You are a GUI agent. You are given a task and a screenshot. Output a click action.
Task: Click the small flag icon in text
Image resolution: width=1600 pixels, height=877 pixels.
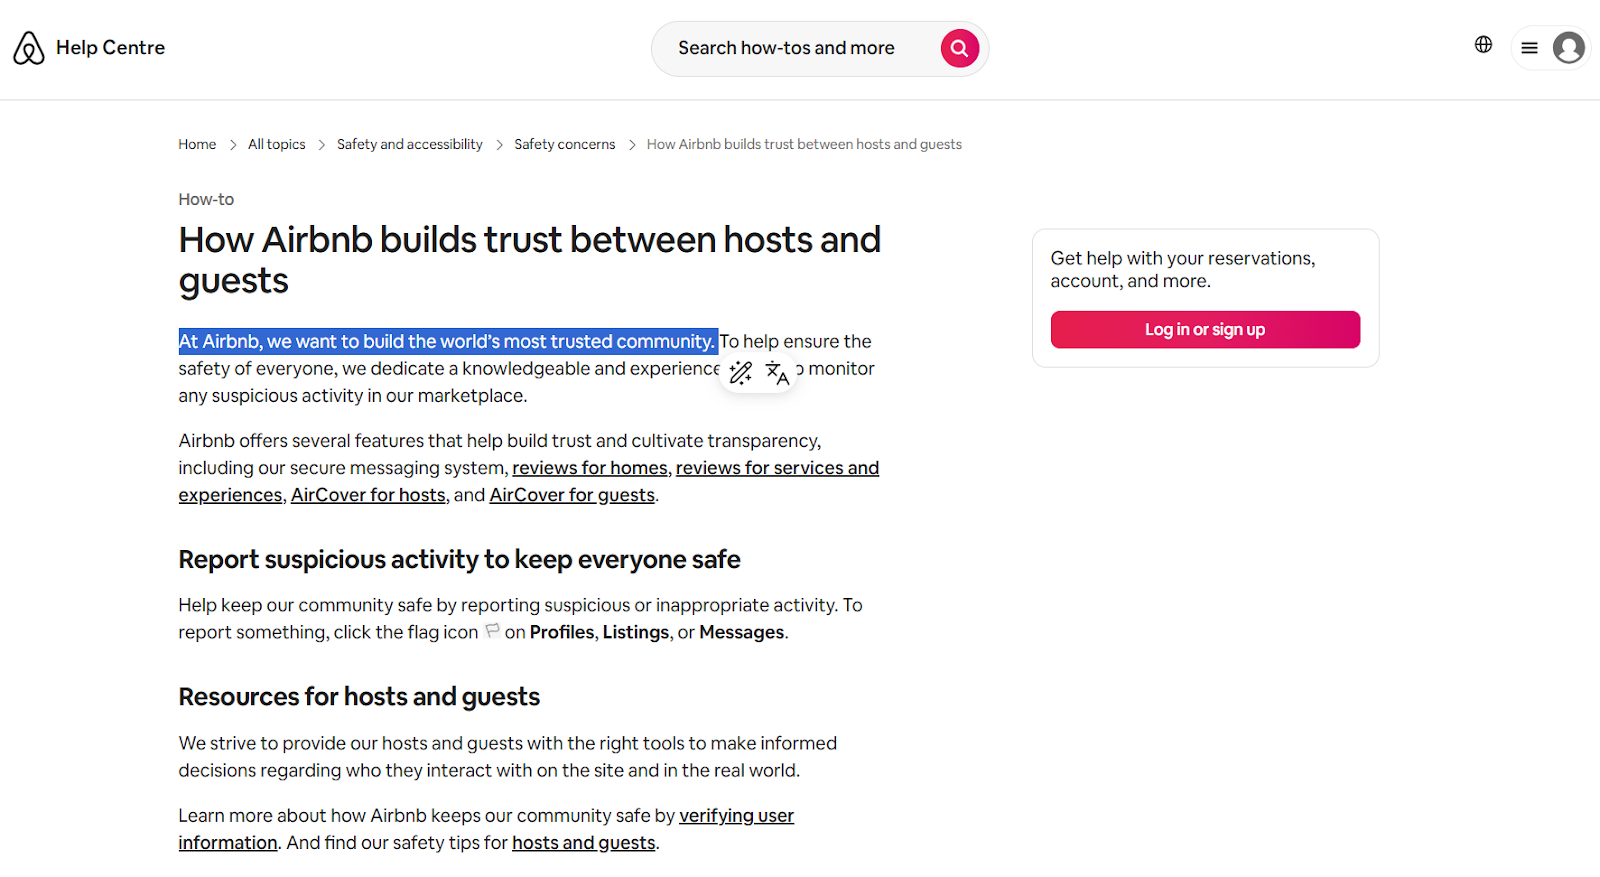(492, 631)
